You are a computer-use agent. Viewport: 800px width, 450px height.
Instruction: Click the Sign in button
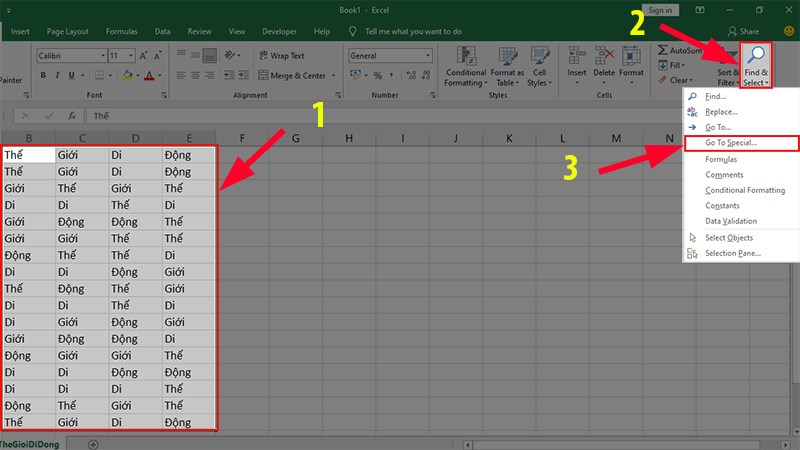coord(660,10)
